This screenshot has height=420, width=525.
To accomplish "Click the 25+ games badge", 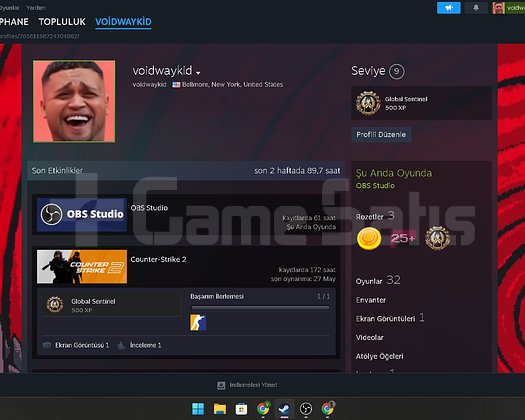I will coord(403,238).
